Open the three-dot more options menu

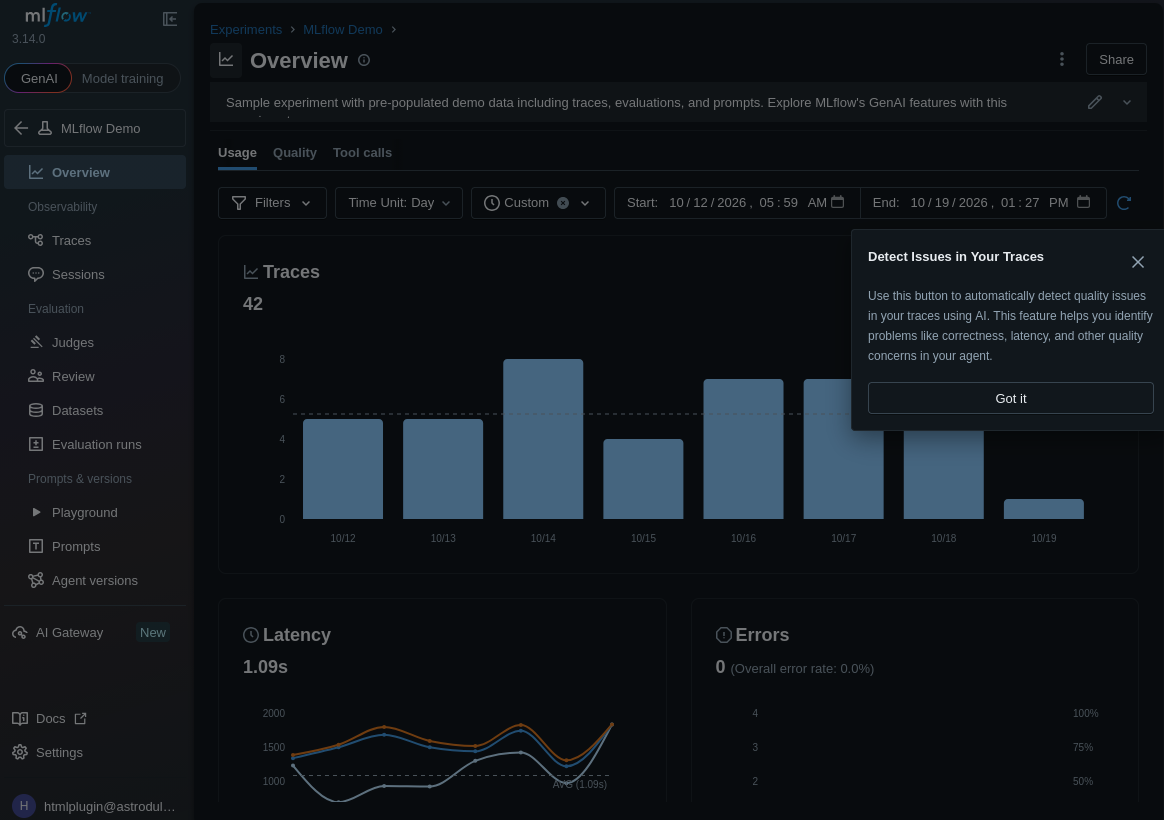point(1062,59)
